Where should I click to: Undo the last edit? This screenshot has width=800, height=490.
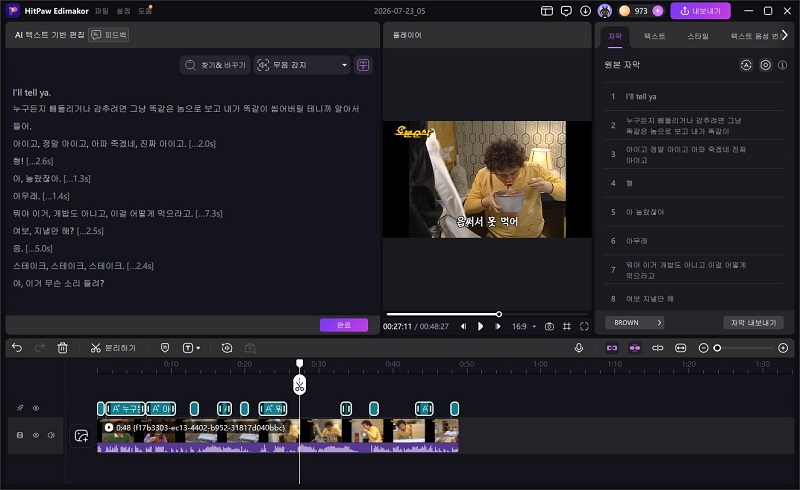coord(17,348)
